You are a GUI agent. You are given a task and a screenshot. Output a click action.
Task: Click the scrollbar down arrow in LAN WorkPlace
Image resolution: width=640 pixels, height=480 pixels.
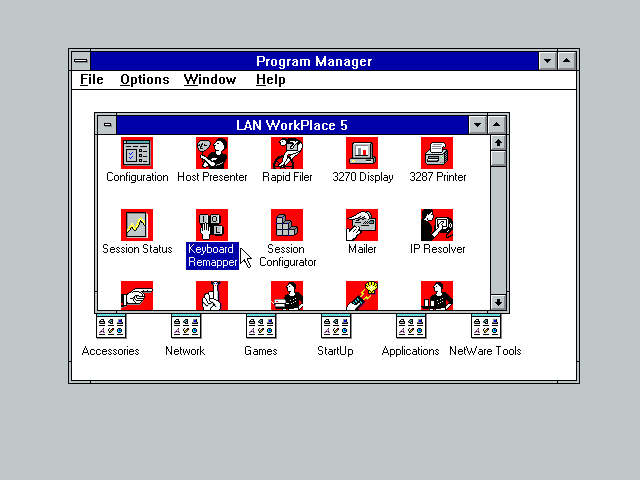click(x=498, y=301)
